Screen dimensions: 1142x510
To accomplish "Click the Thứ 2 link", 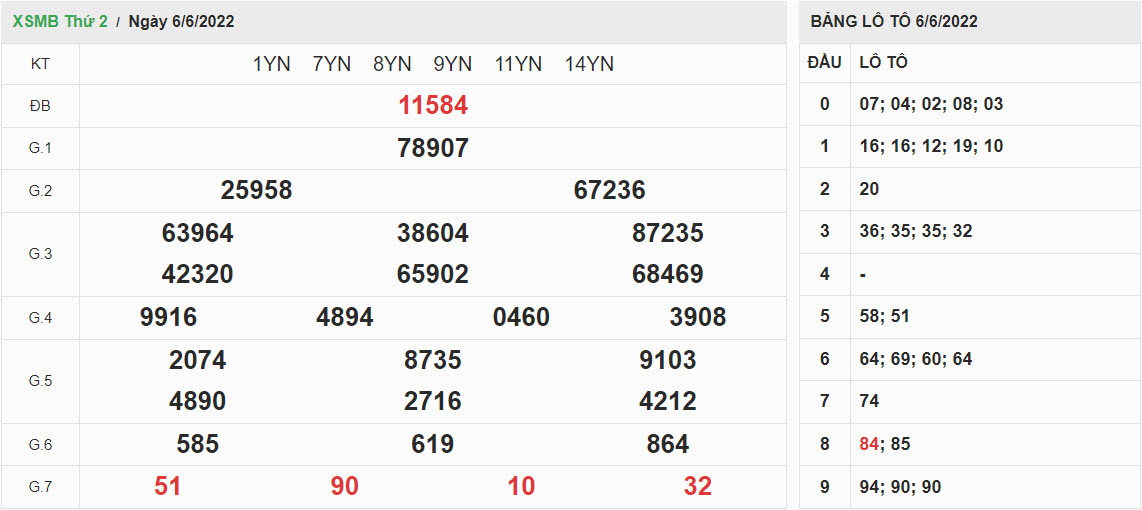I will click(89, 21).
